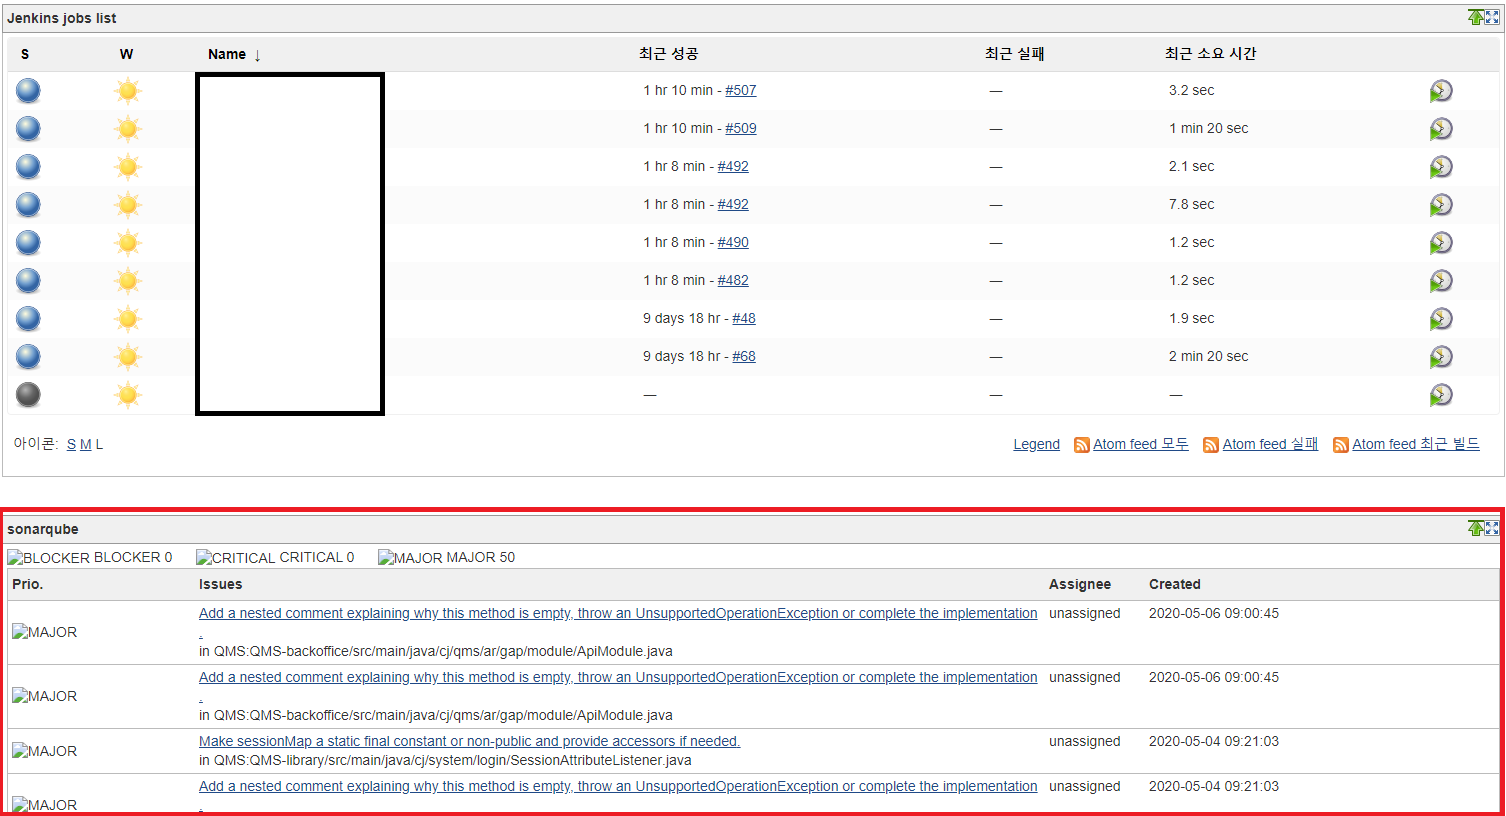Sort jobs by the S status column
Image resolution: width=1506 pixels, height=816 pixels.
point(25,54)
